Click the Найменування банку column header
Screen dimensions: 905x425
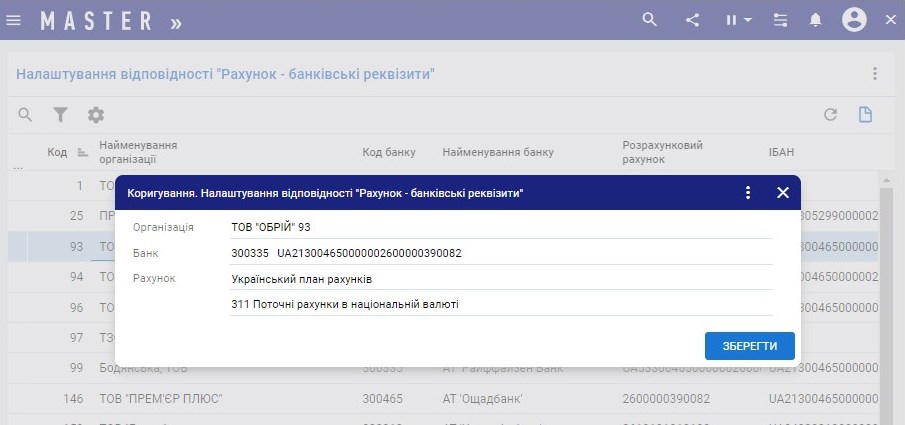498,152
